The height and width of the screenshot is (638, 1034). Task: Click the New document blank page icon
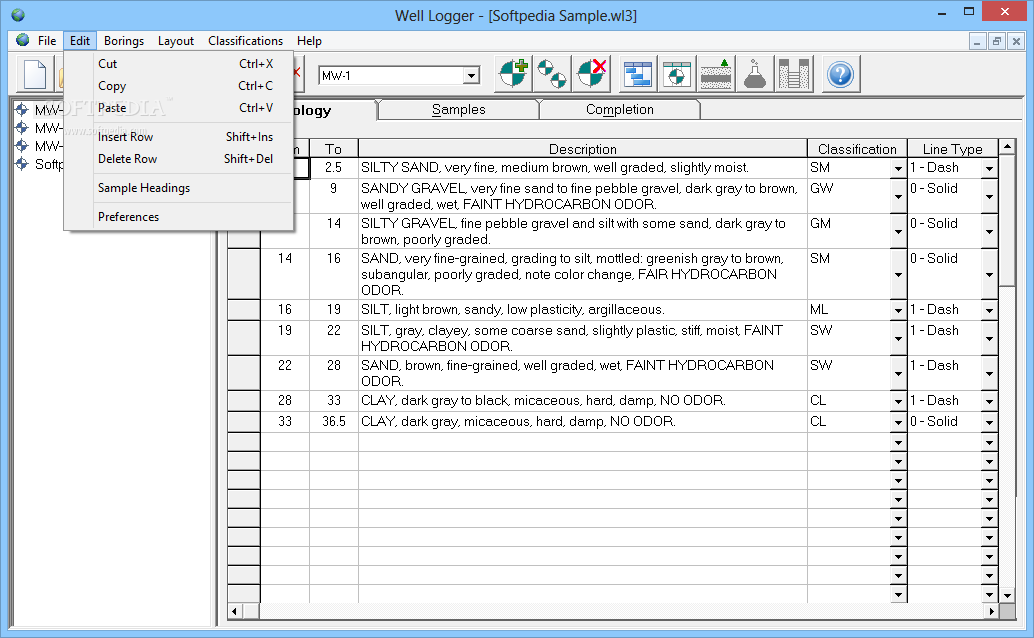(x=34, y=74)
